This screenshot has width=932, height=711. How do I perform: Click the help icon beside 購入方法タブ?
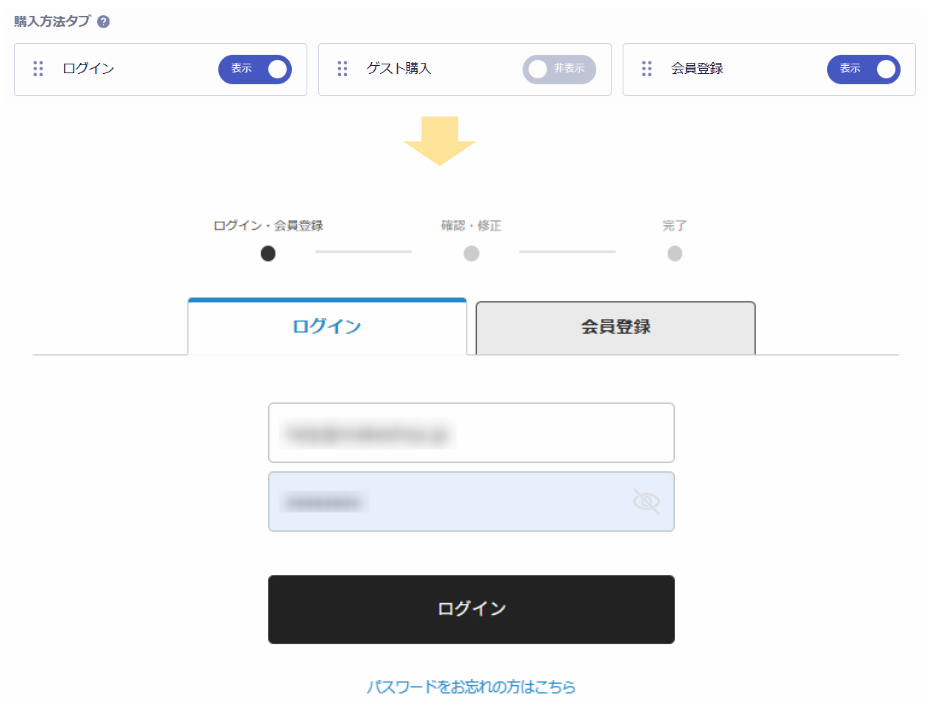click(104, 21)
